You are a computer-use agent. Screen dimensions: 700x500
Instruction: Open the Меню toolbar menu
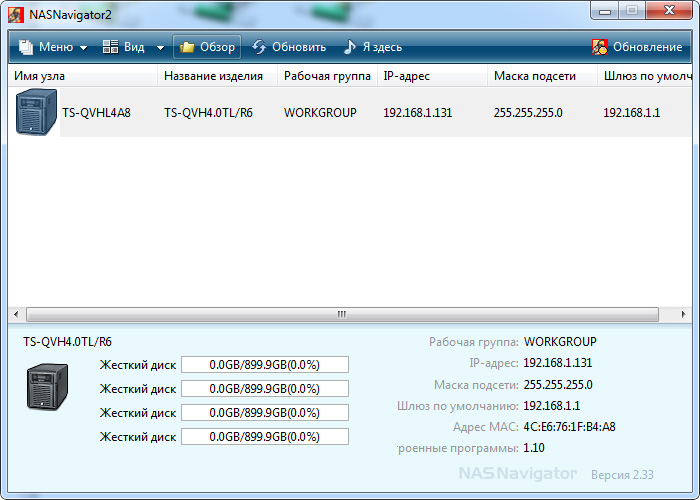click(46, 47)
